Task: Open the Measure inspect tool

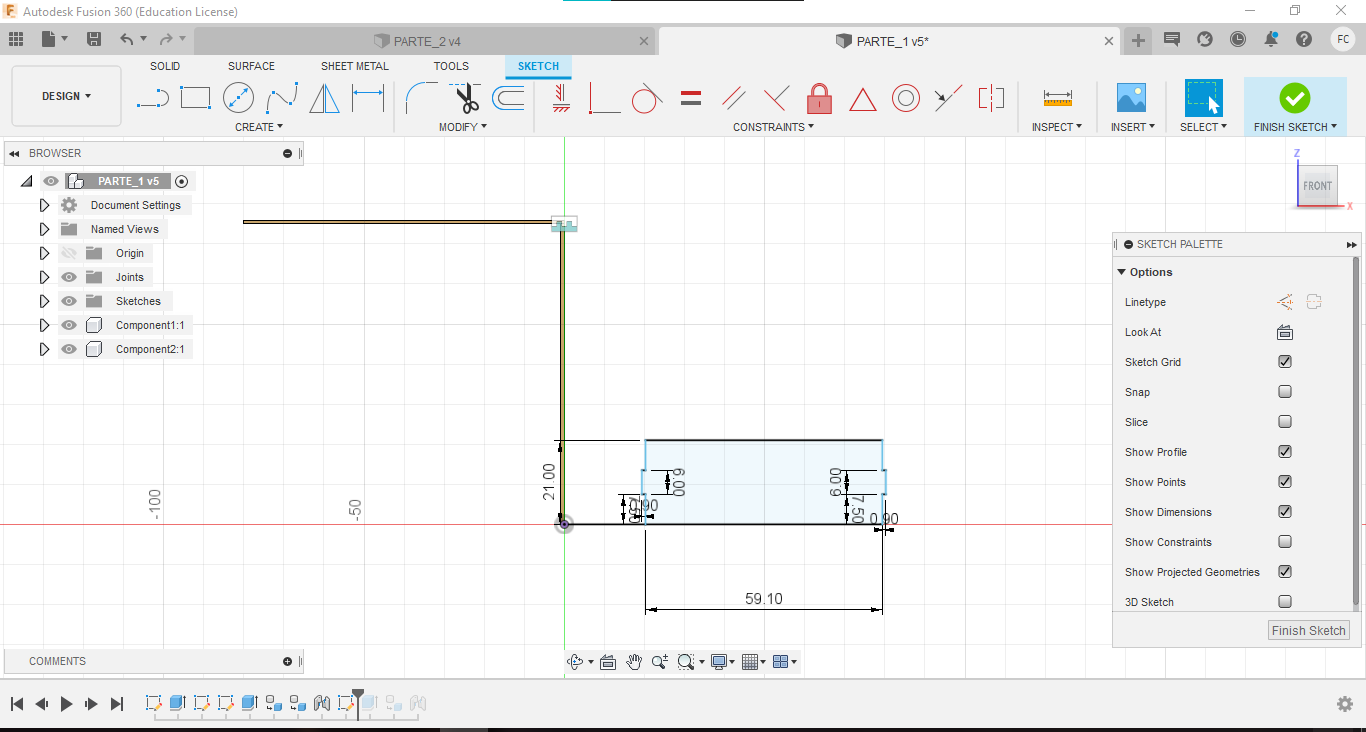Action: (1057, 98)
